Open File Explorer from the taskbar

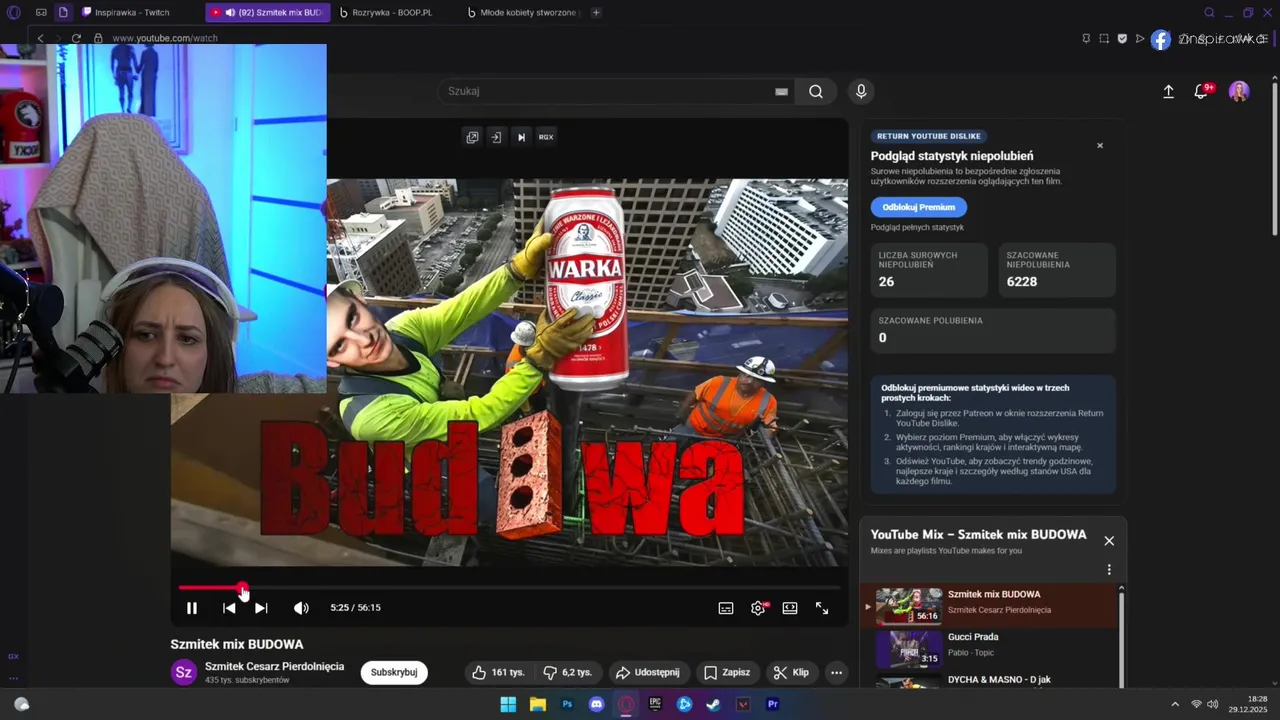coord(538,704)
